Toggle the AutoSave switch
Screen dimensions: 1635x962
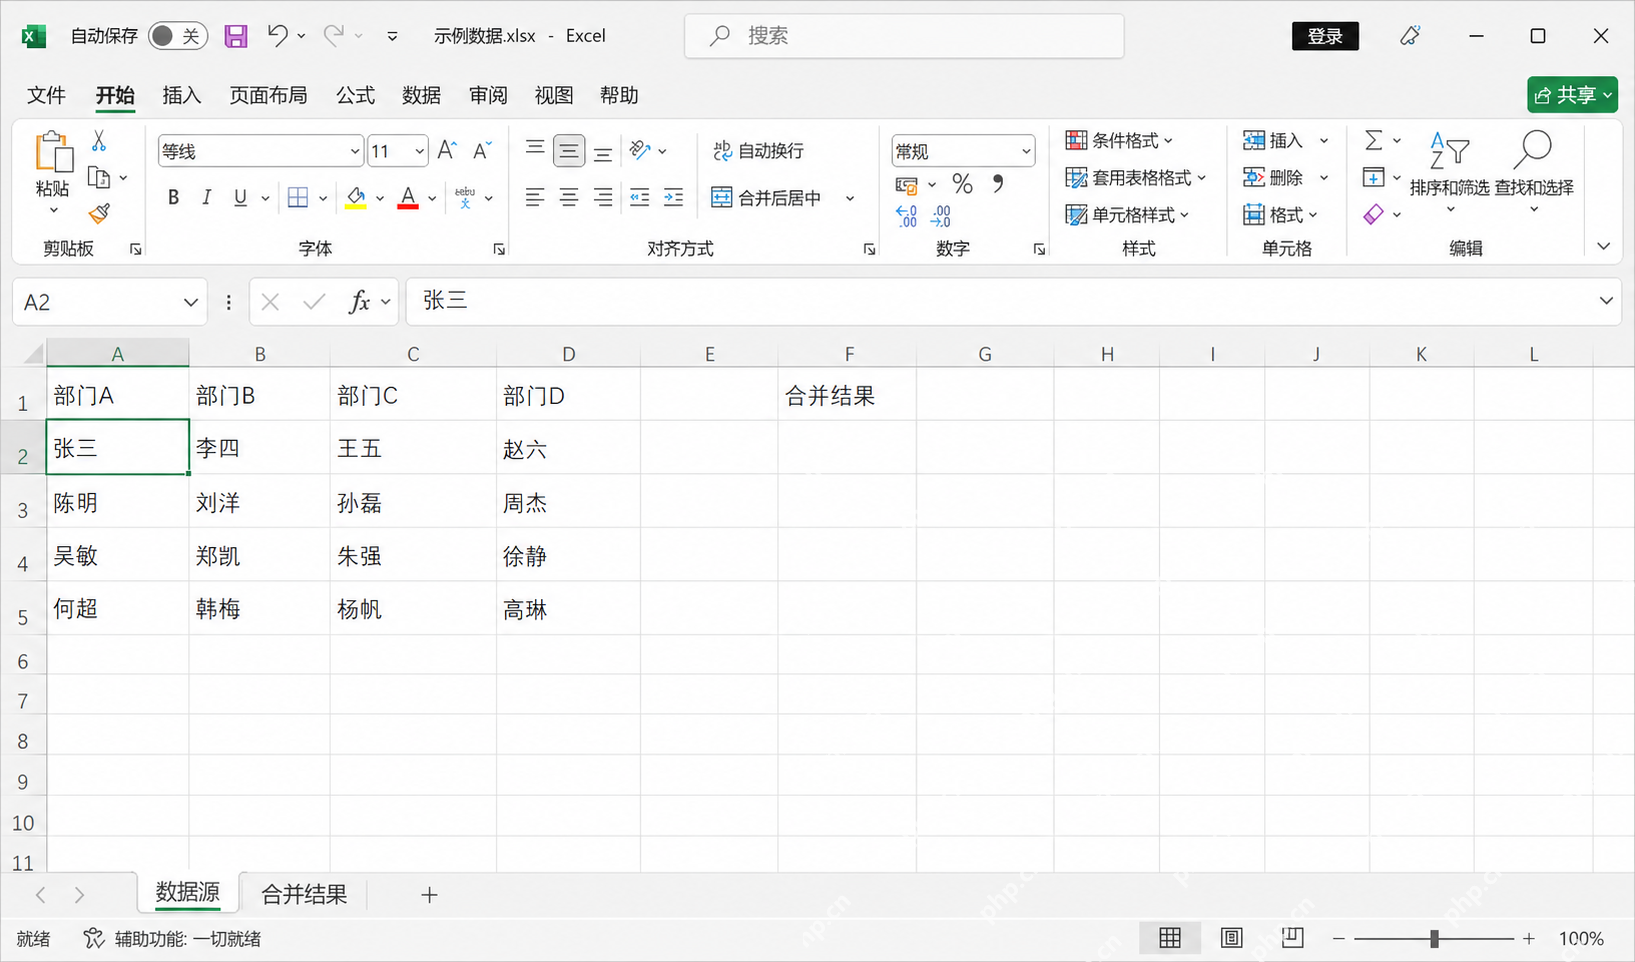[x=178, y=36]
